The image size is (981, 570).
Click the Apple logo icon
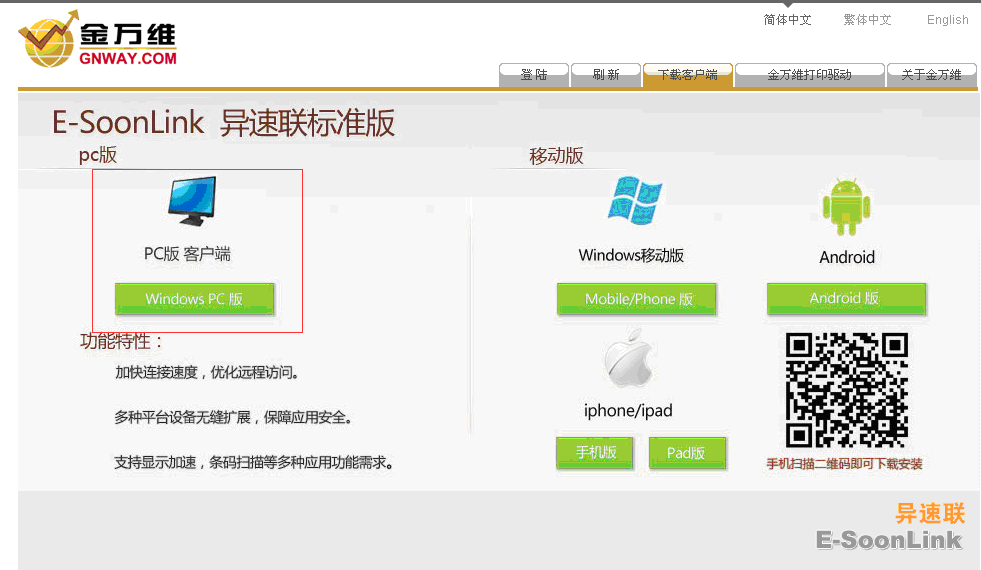click(x=628, y=358)
